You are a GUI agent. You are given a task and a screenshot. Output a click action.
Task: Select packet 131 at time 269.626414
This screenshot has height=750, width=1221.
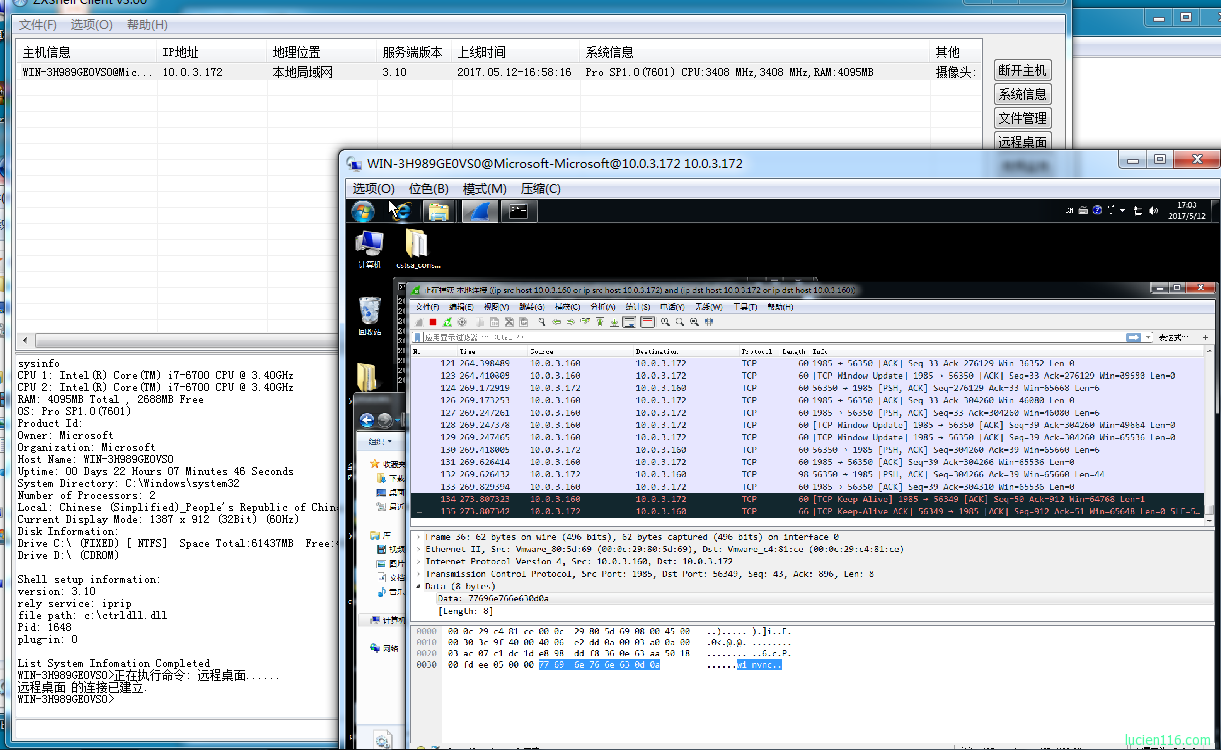tap(809, 462)
